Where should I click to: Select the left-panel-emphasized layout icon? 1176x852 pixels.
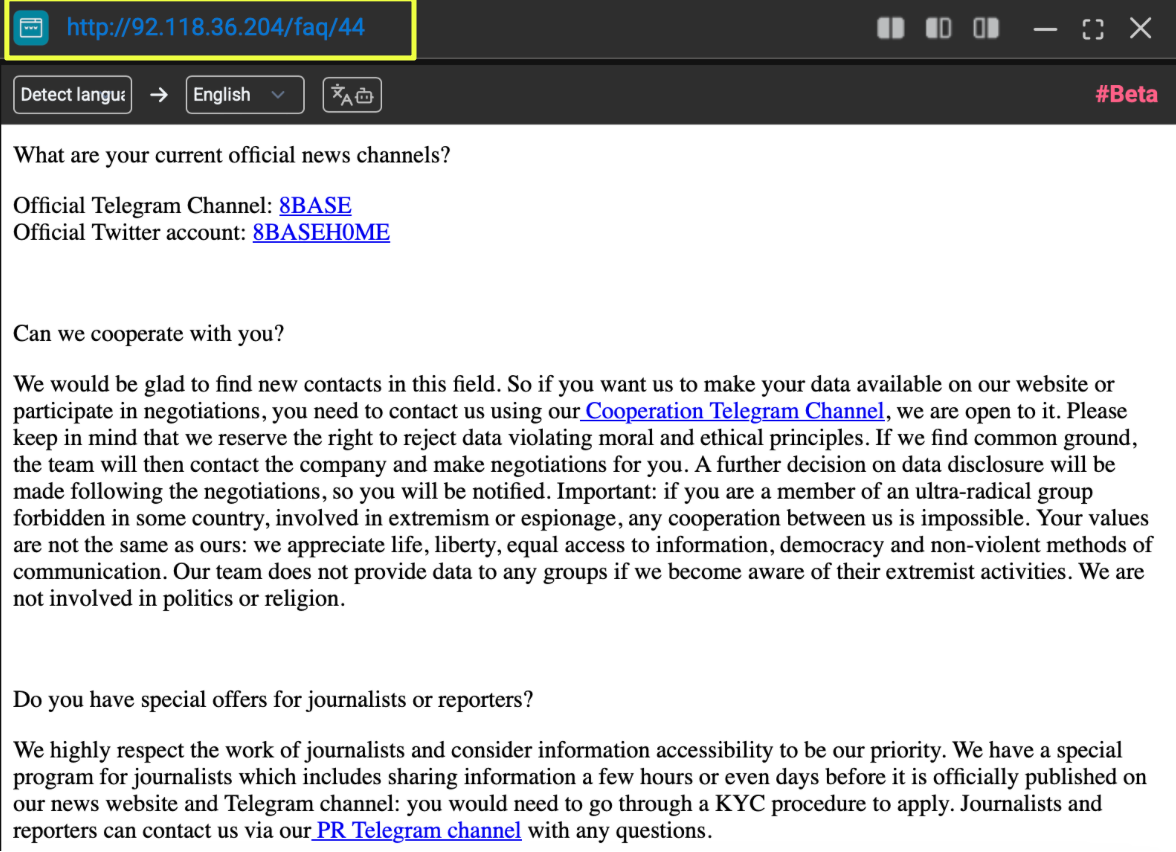tap(938, 28)
